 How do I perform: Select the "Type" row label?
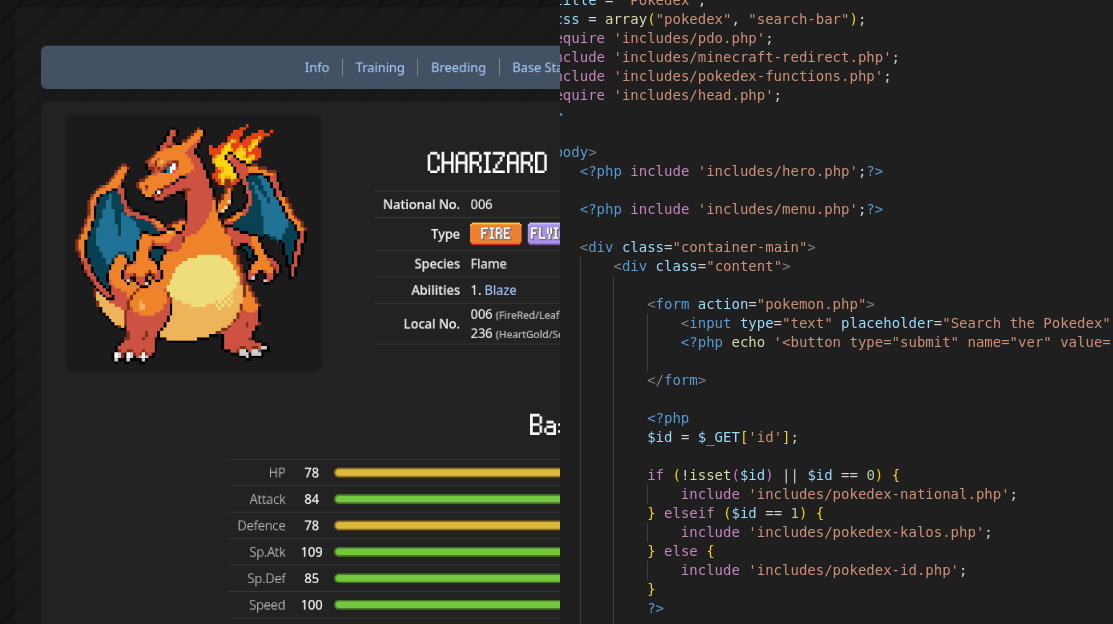coord(445,234)
